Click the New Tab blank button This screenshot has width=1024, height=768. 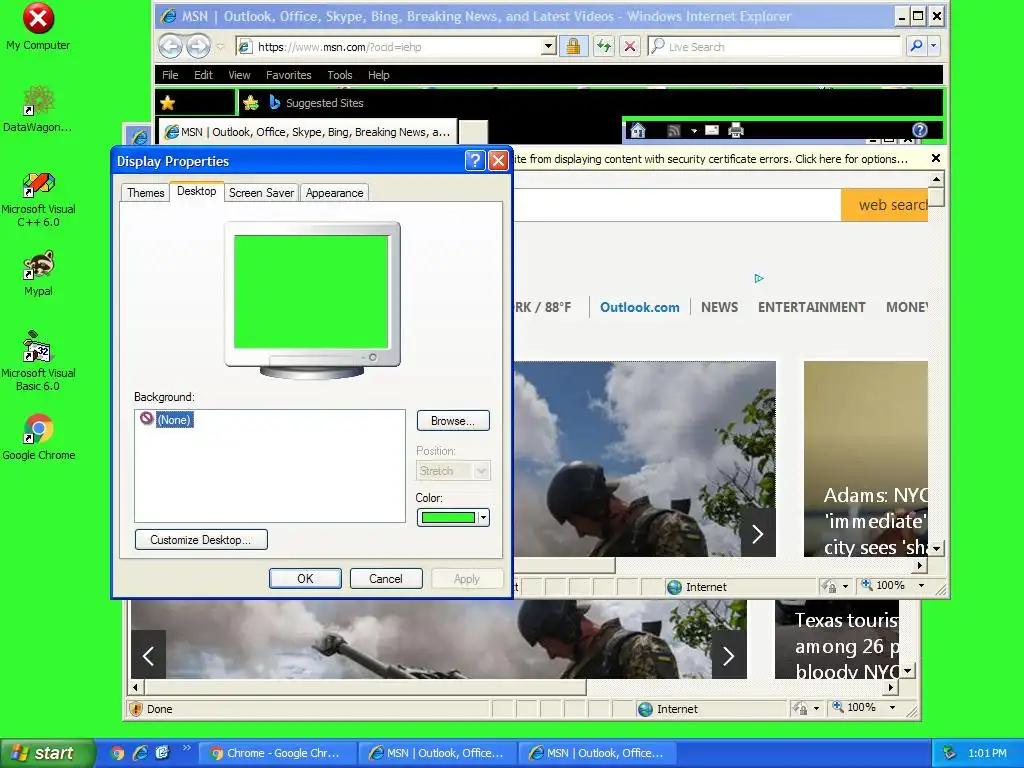pos(473,132)
